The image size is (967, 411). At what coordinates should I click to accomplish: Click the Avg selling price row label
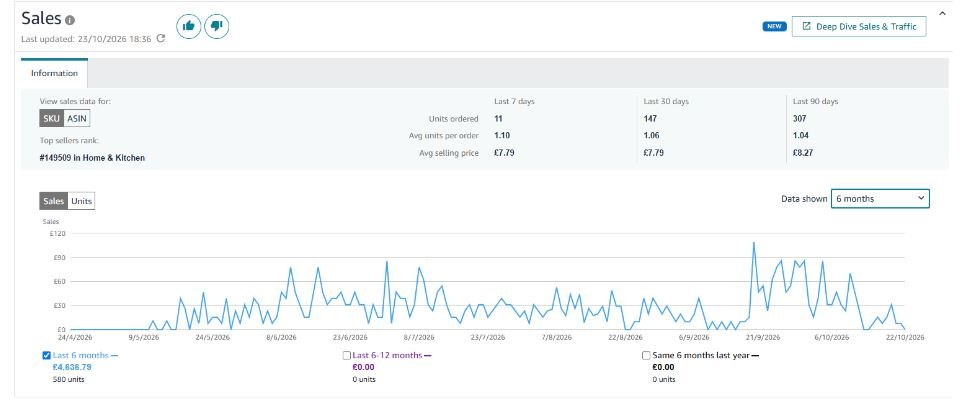point(448,152)
